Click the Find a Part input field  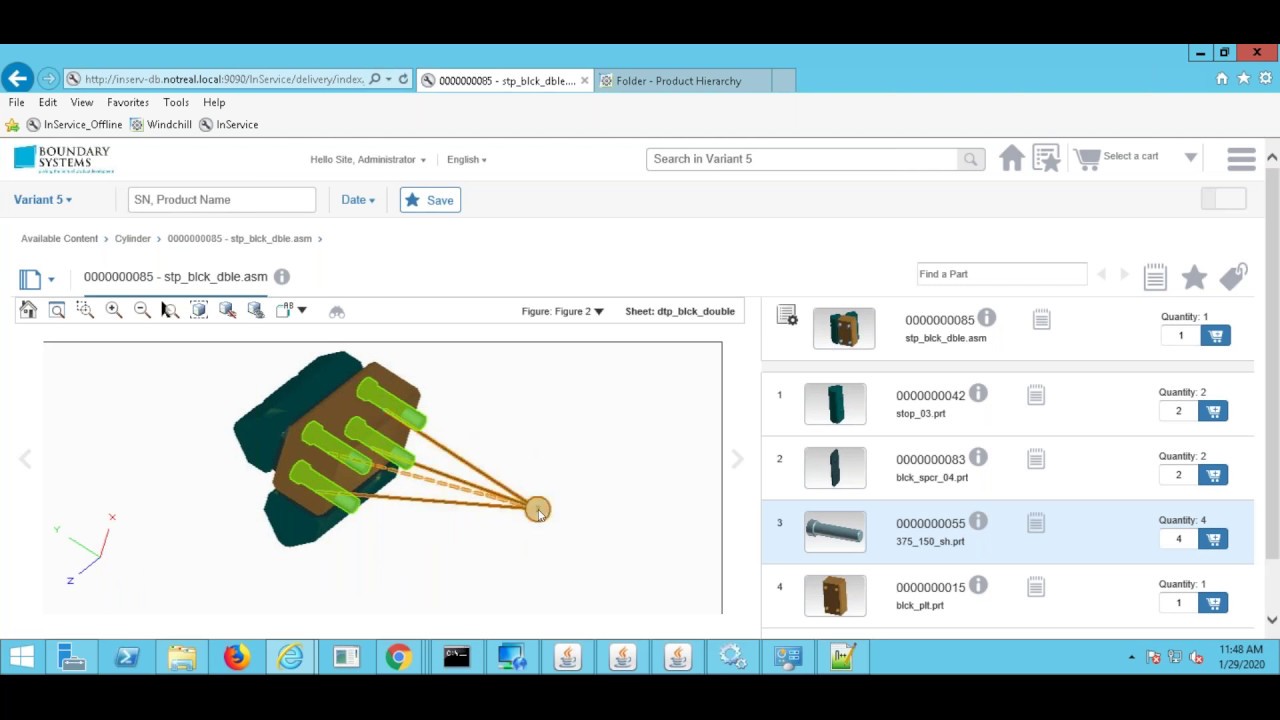1002,274
